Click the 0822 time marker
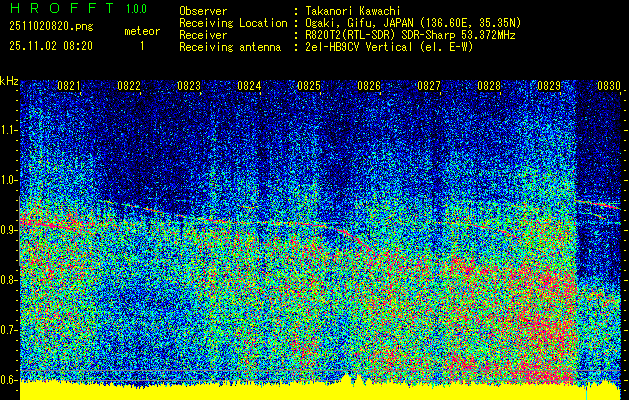 coord(129,86)
